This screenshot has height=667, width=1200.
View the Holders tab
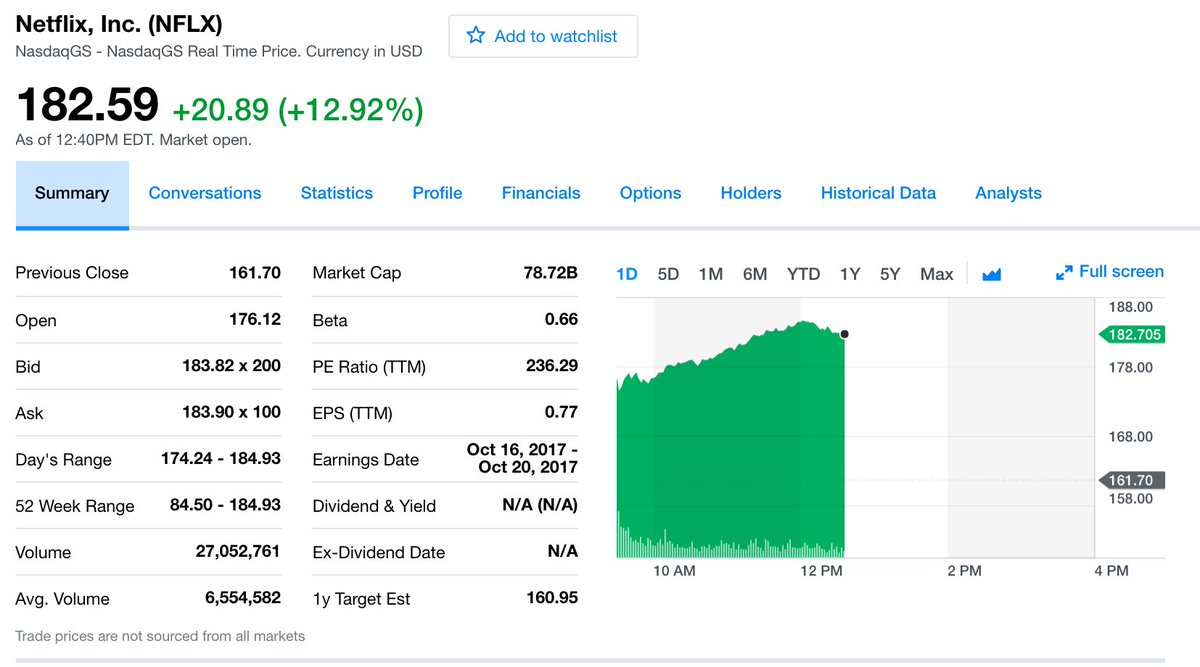751,194
